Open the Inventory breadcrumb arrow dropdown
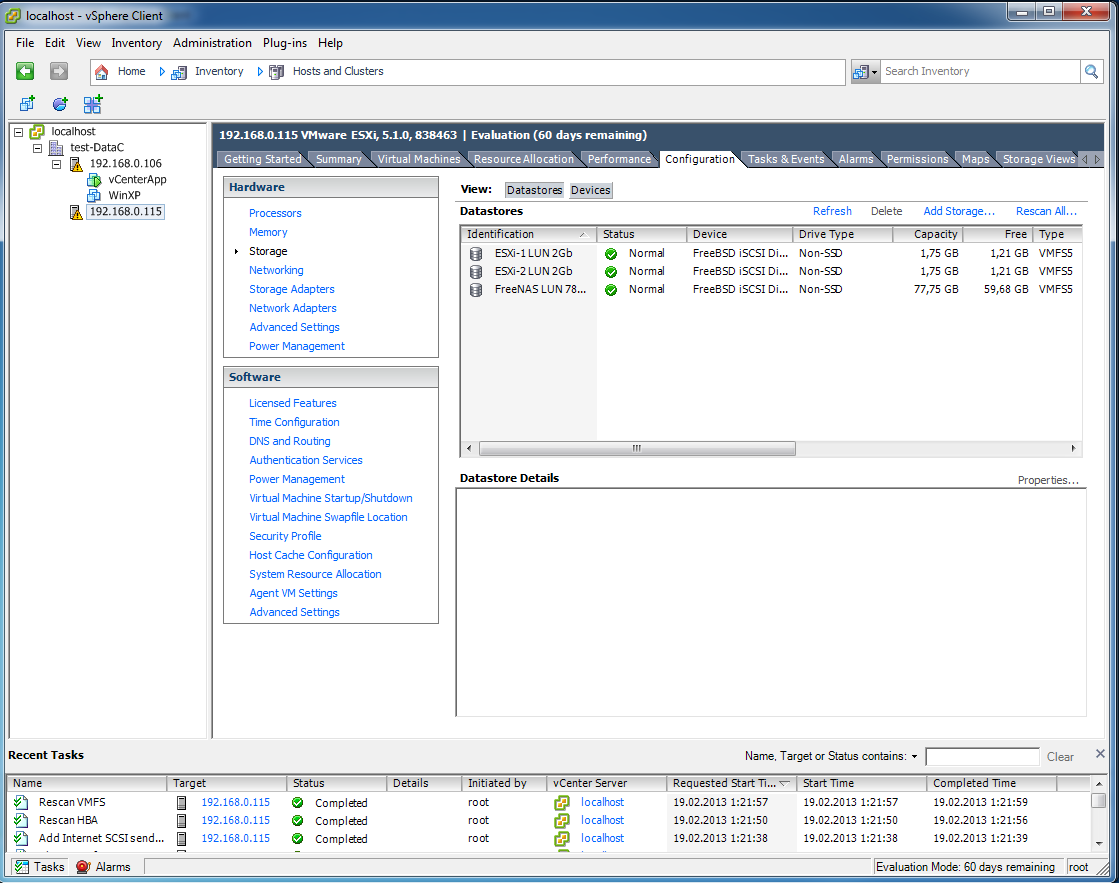The width and height of the screenshot is (1119, 883). tap(260, 71)
